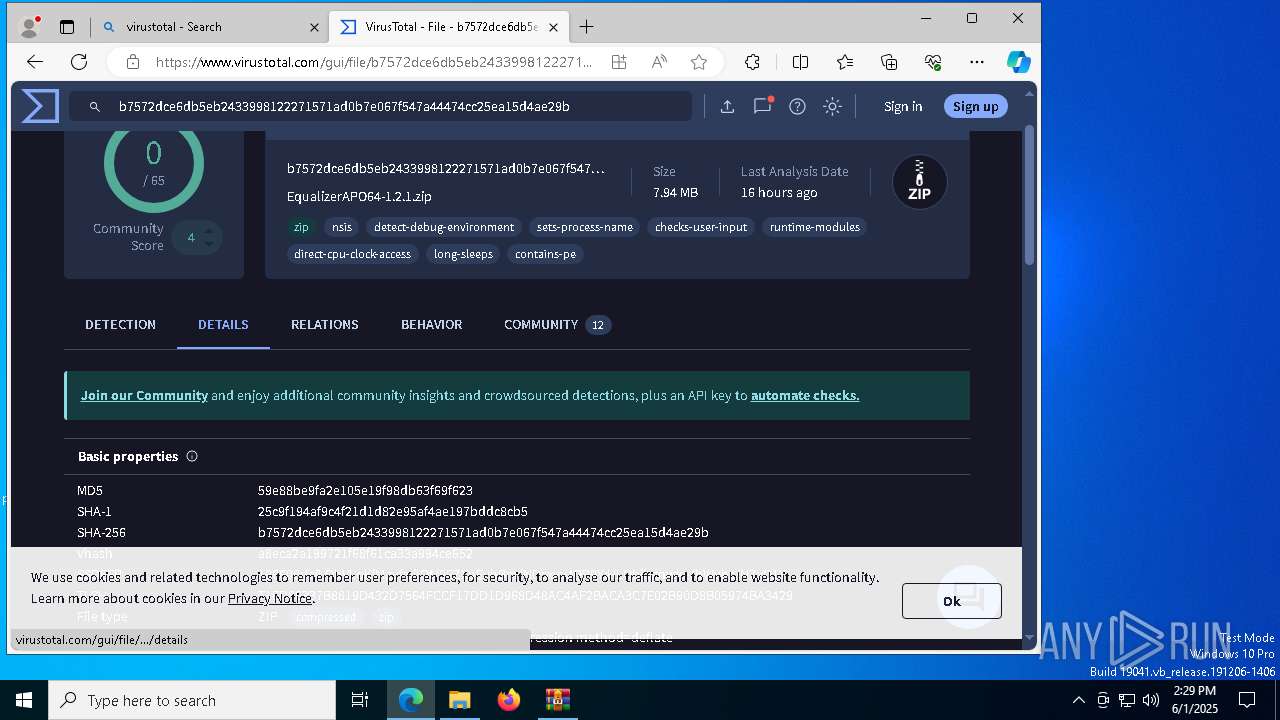The height and width of the screenshot is (720, 1280).
Task: Open the 'Join our Community' link
Action: [144, 395]
